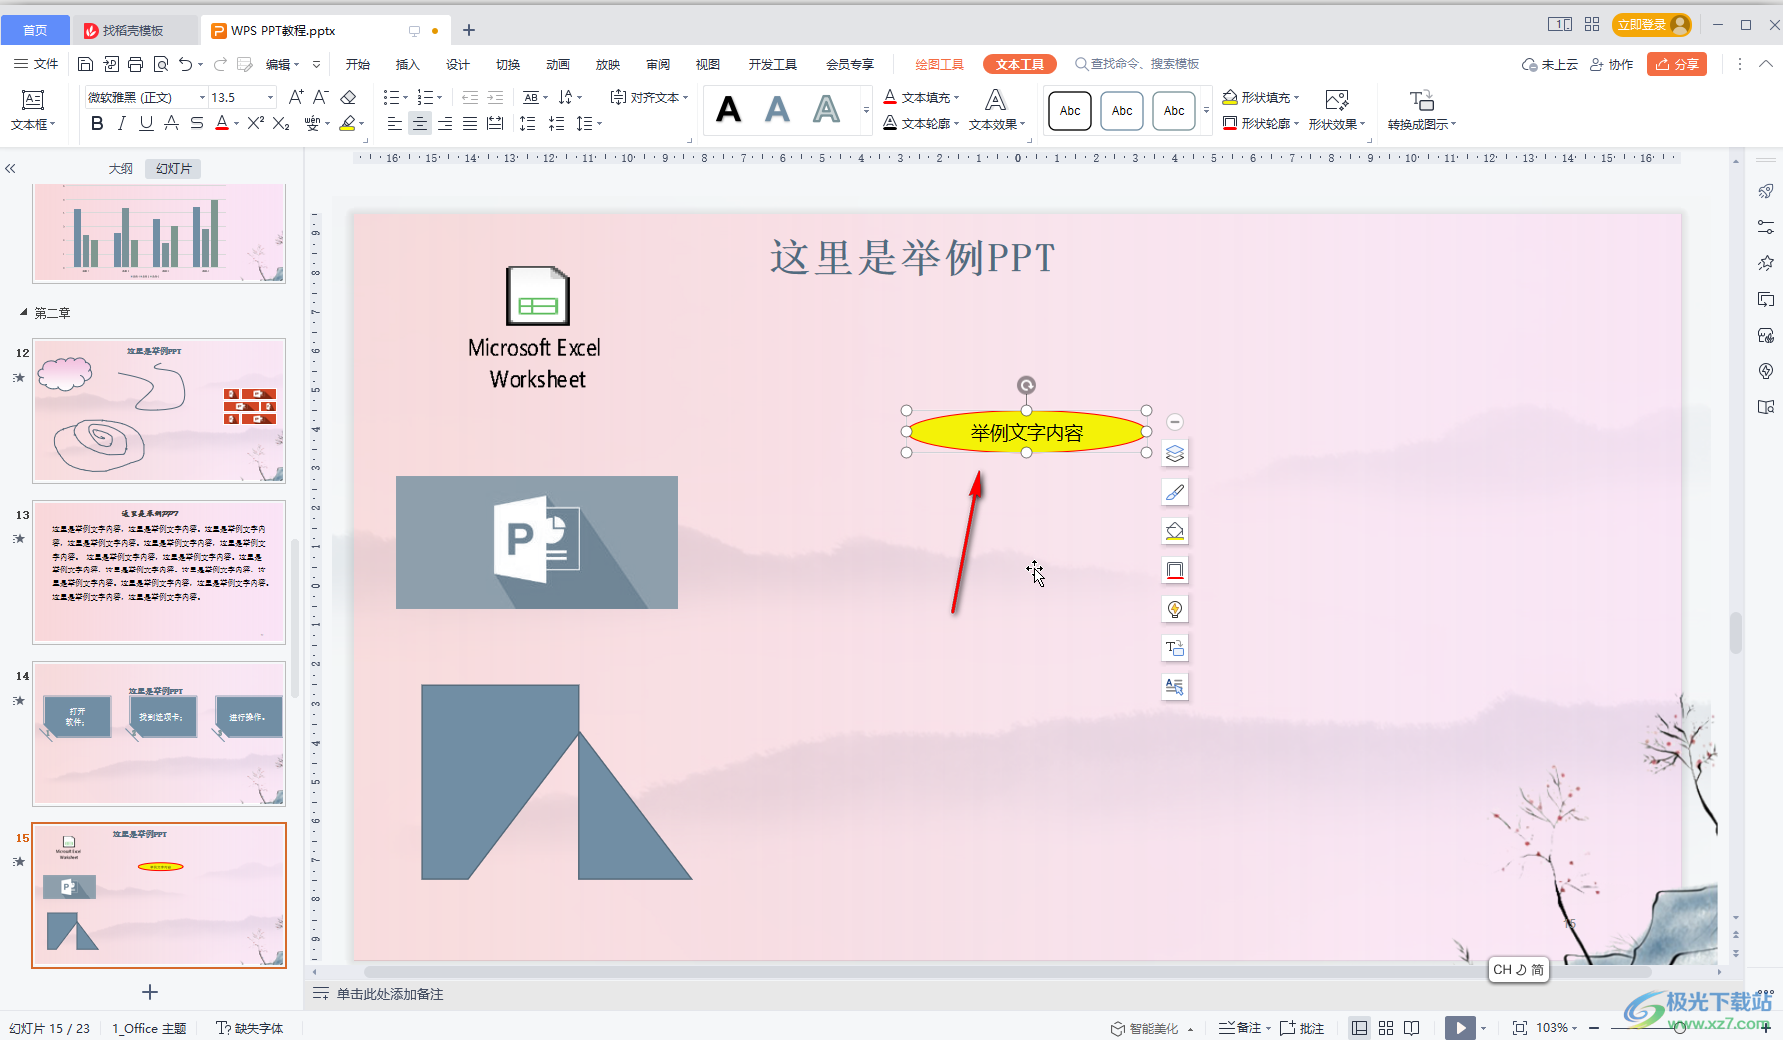The width and height of the screenshot is (1783, 1040).
Task: Click the layers icon beside the shape
Action: [x=1175, y=453]
